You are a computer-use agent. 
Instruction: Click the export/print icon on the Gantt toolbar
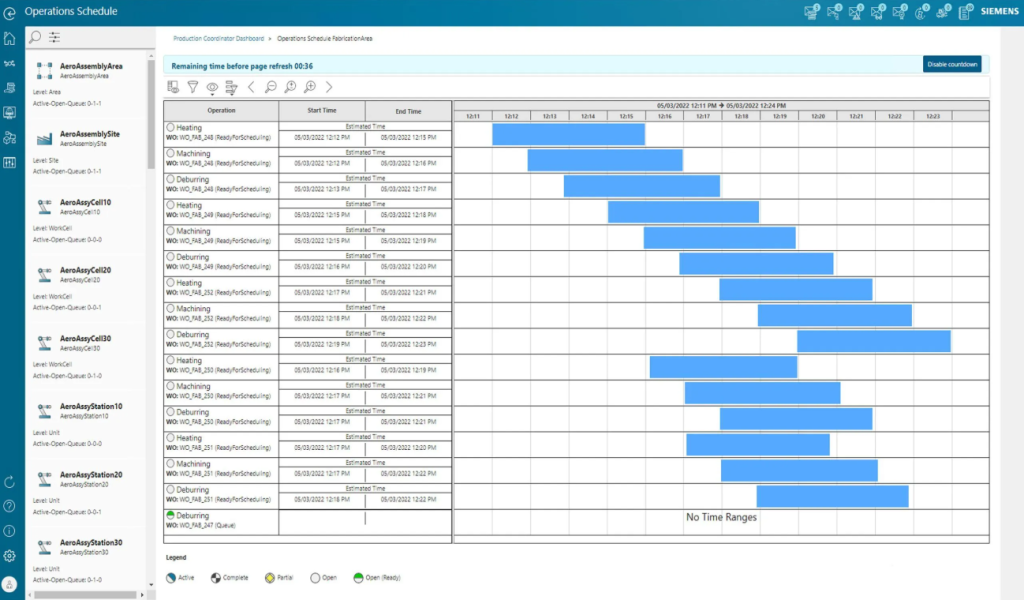click(172, 87)
